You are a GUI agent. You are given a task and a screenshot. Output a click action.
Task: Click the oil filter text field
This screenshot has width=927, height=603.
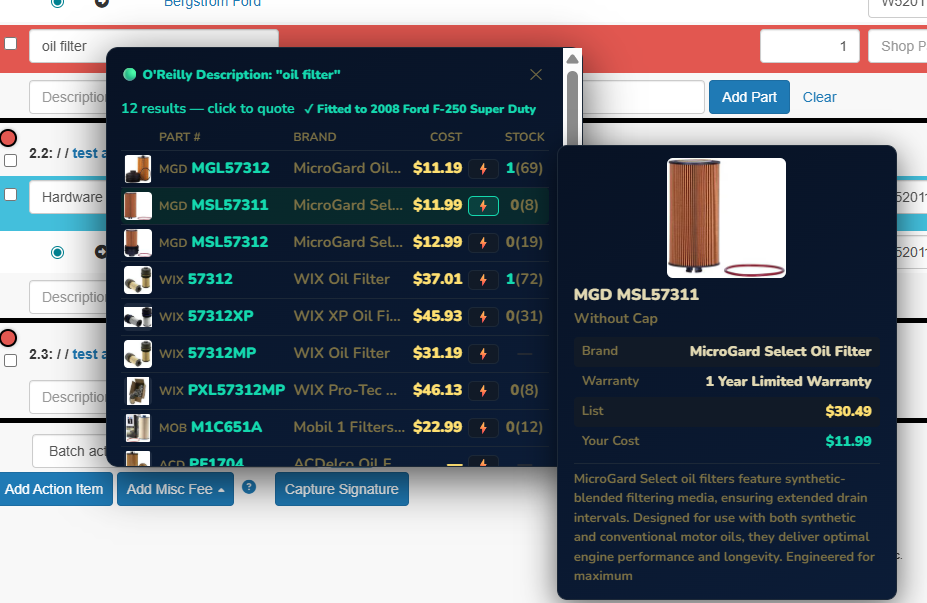154,46
